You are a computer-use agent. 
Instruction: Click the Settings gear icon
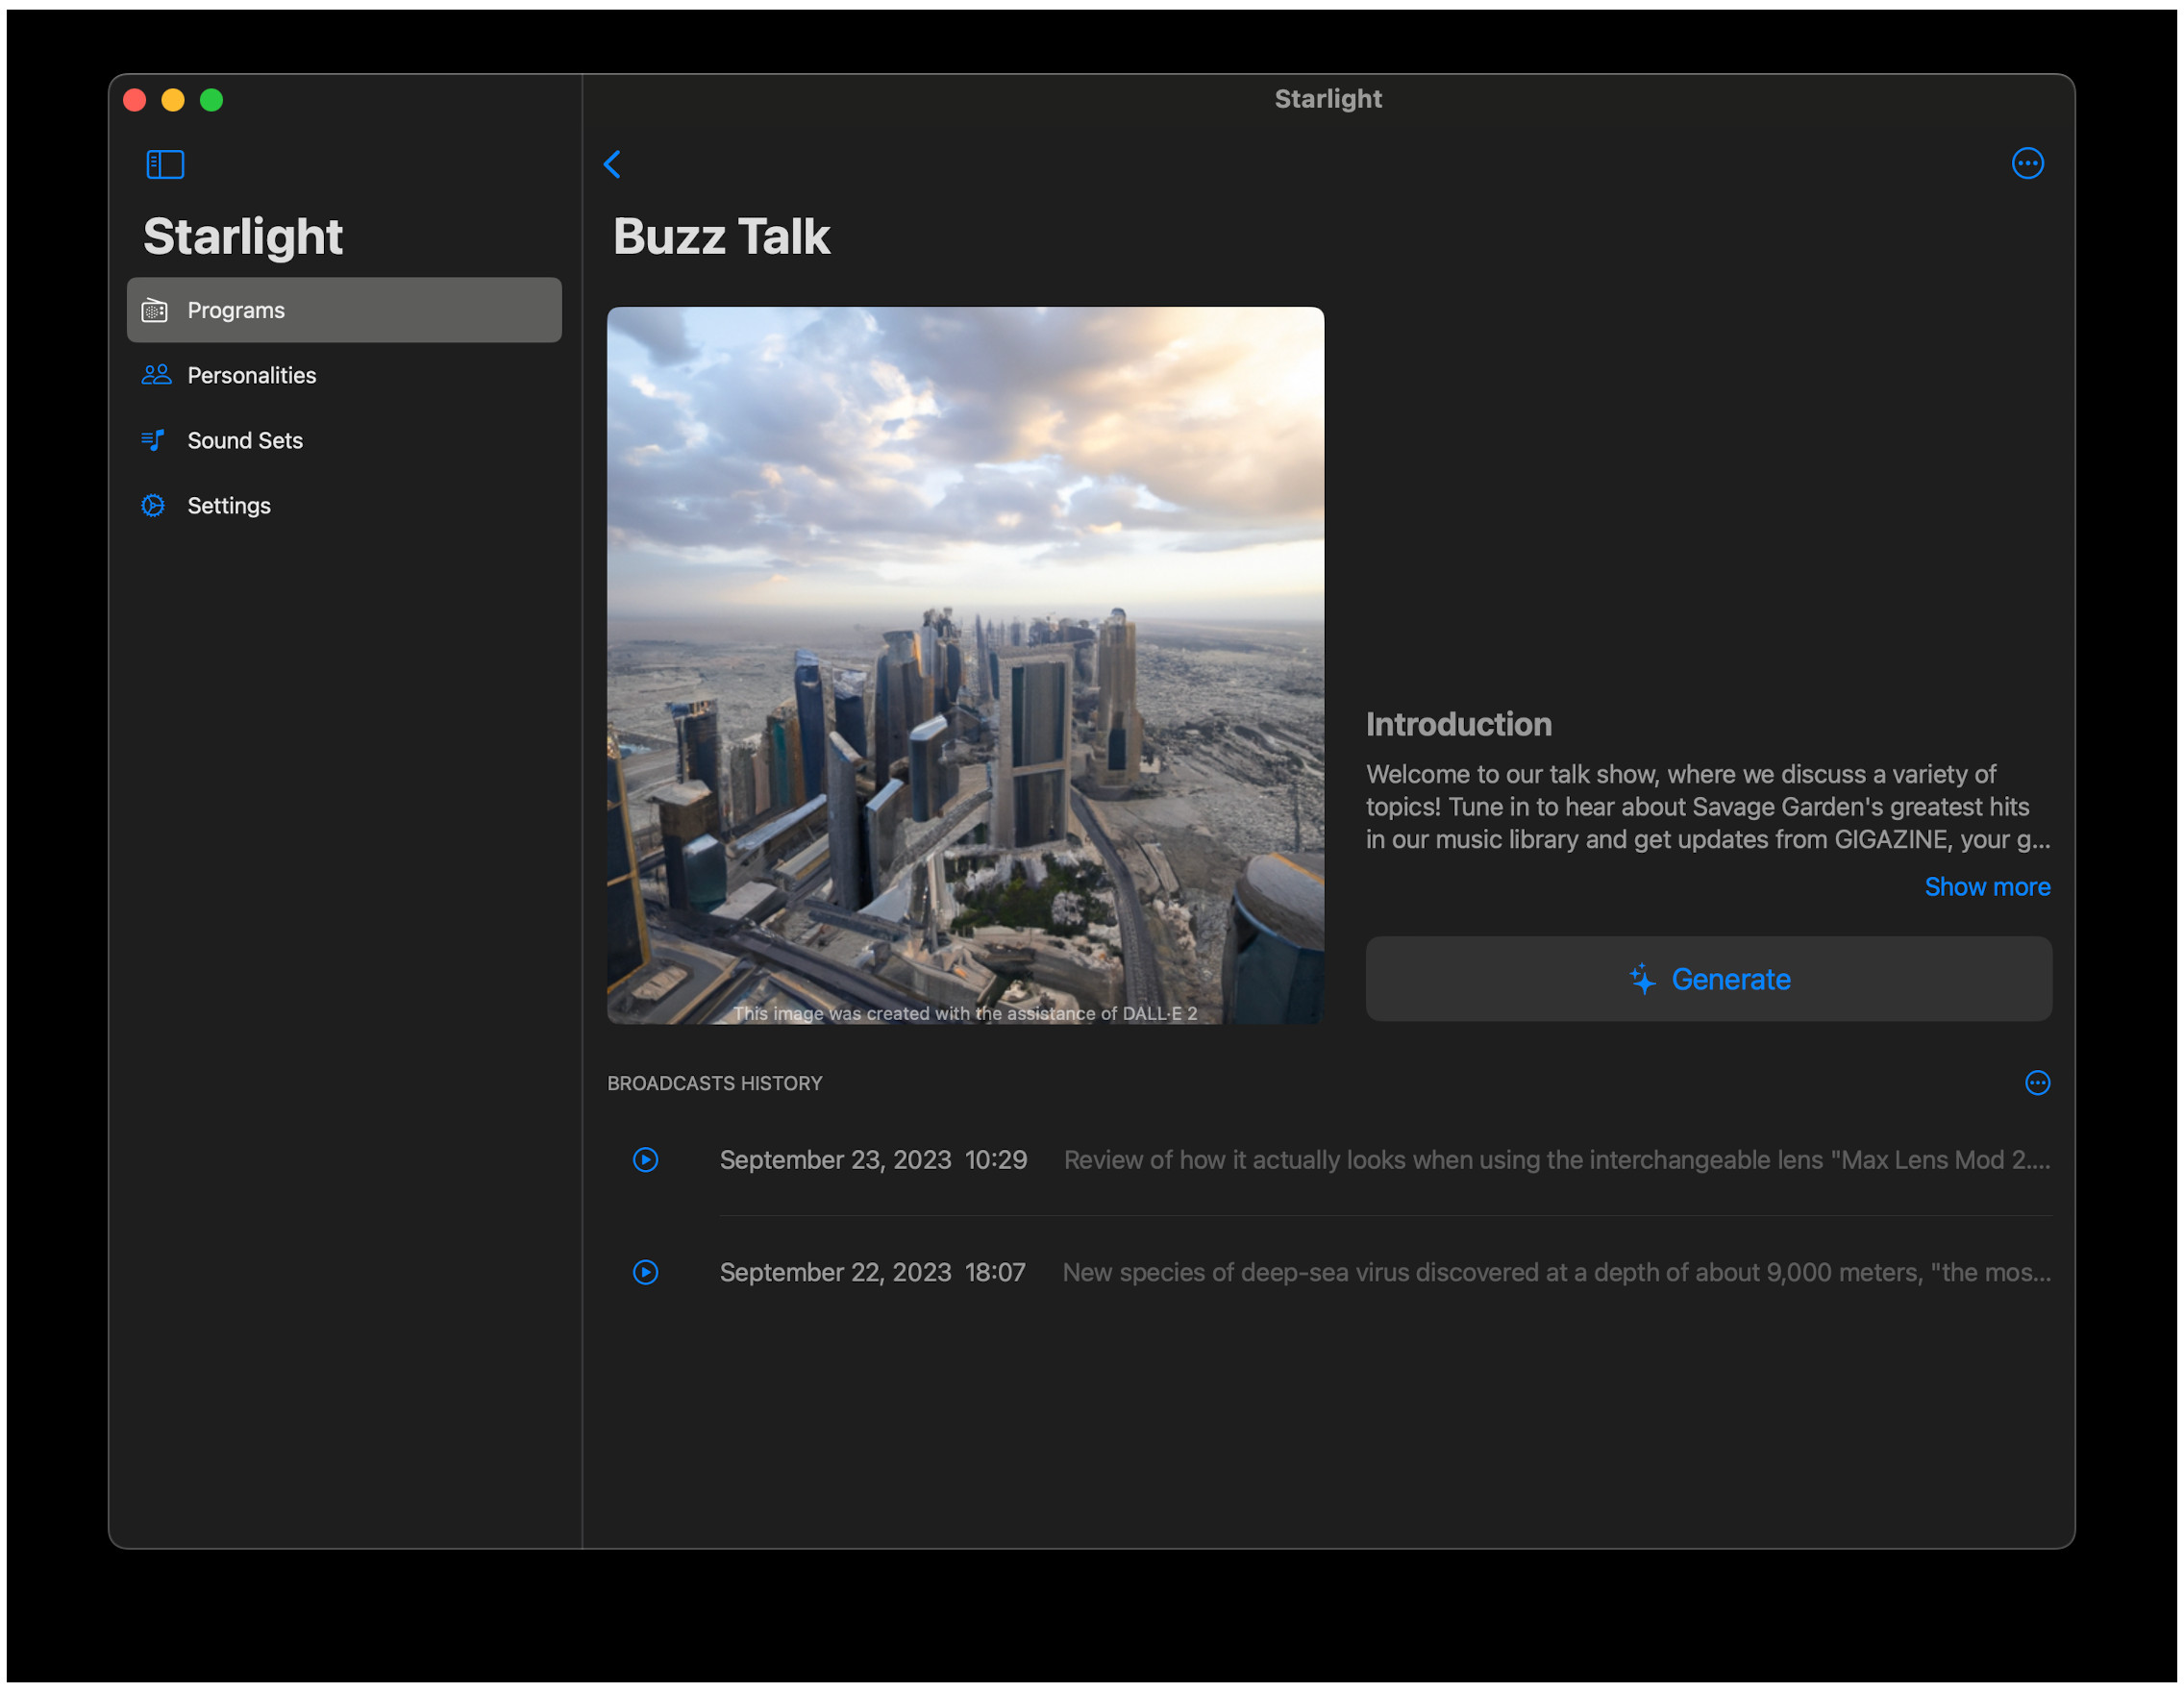(153, 505)
